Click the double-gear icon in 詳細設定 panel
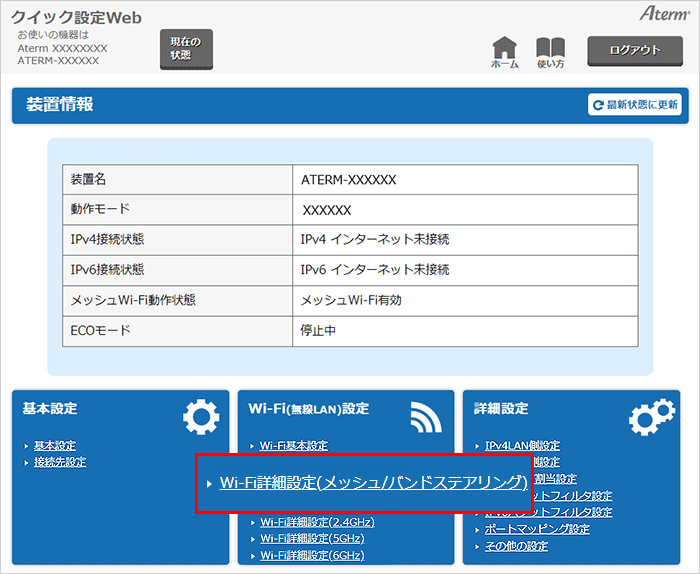The image size is (700, 574). pos(649,415)
